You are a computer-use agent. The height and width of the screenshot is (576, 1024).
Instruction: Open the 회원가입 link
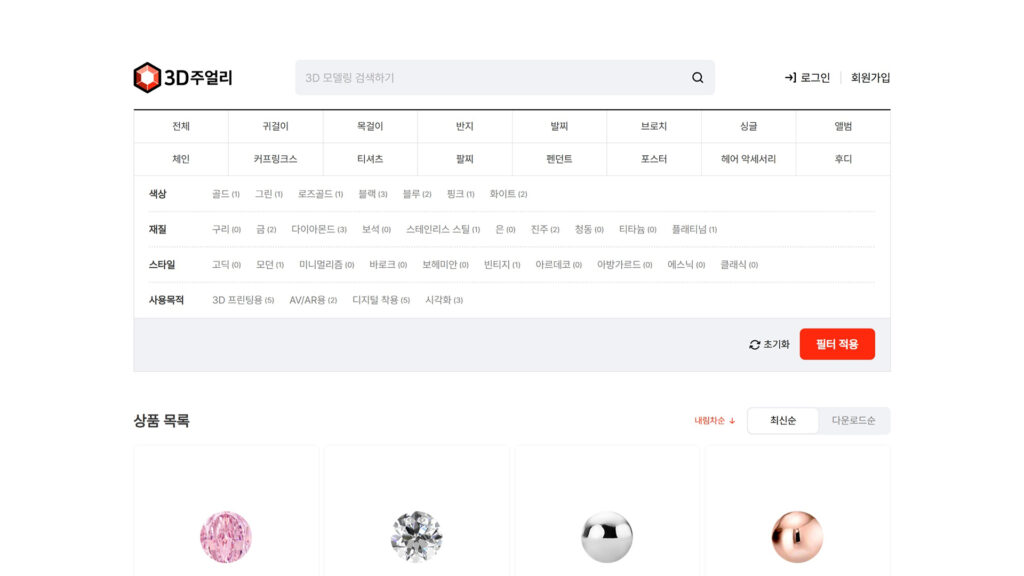[x=870, y=78]
